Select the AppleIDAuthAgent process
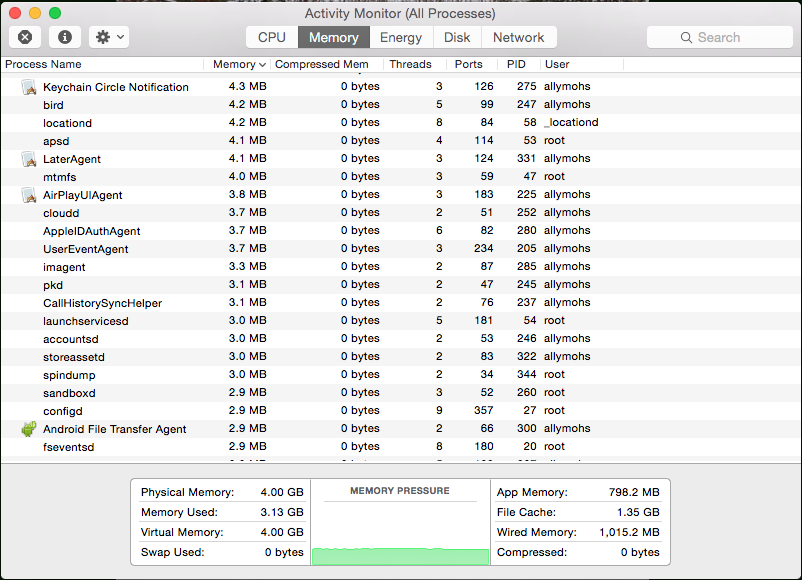802x580 pixels. [401, 231]
